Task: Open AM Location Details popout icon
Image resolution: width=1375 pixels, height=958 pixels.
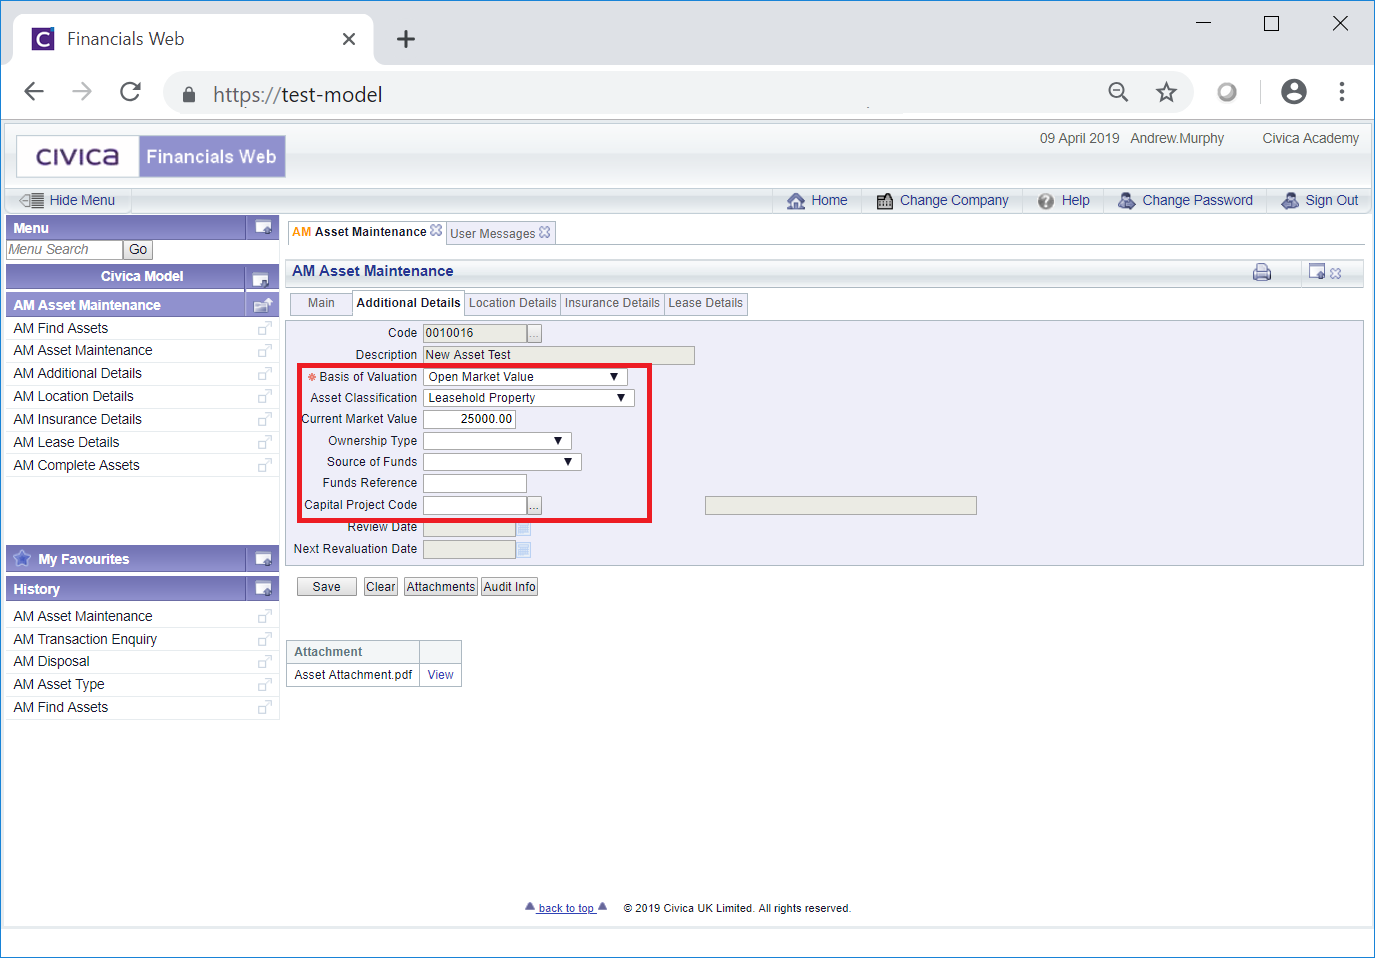Action: (x=265, y=397)
